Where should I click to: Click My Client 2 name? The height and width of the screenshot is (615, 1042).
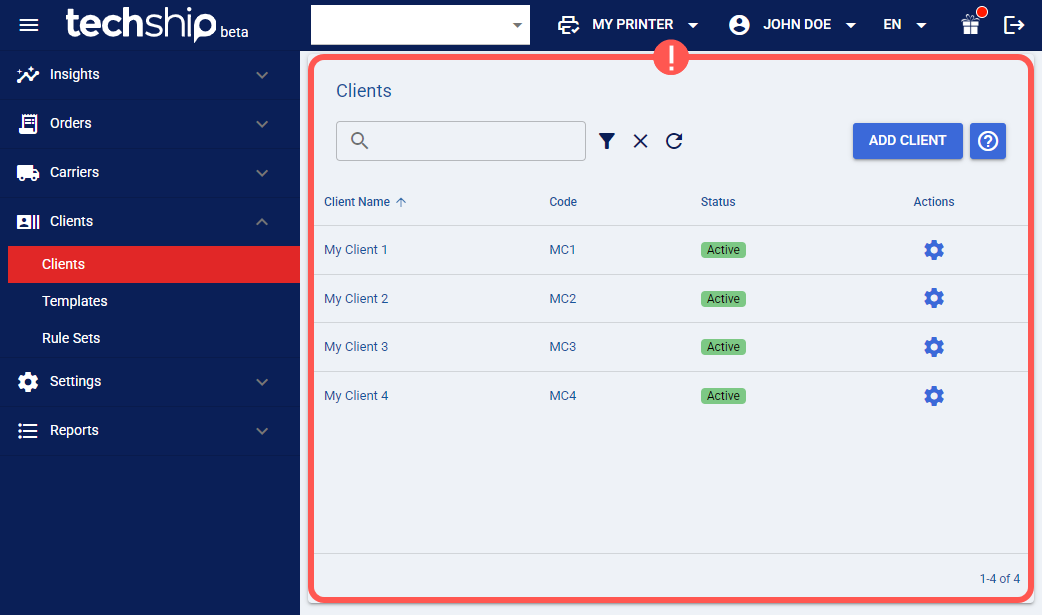coord(356,299)
